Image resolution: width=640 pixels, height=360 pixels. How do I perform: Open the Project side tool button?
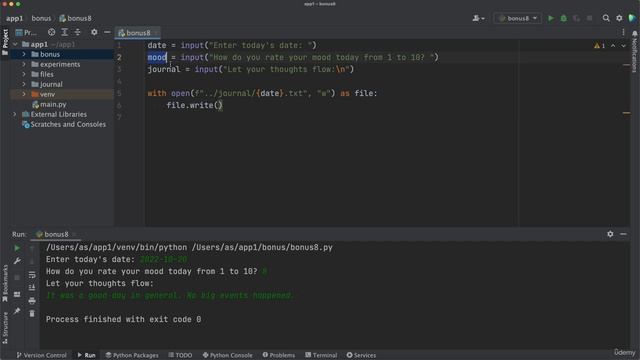[x=5, y=42]
